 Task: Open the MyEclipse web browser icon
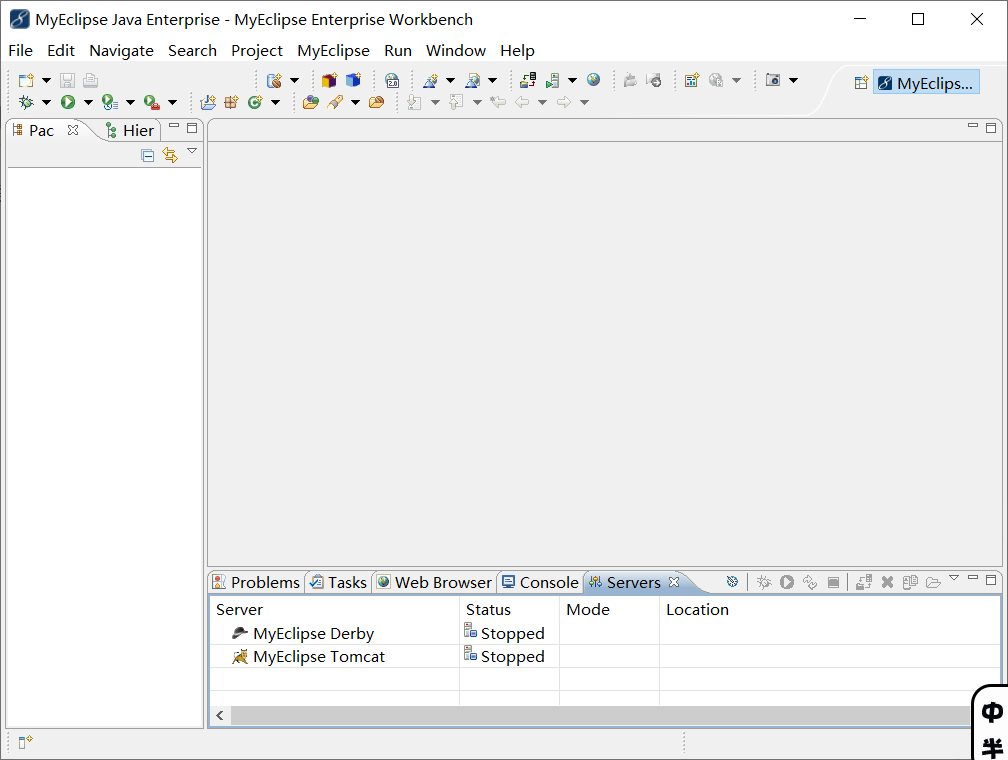pyautogui.click(x=392, y=80)
